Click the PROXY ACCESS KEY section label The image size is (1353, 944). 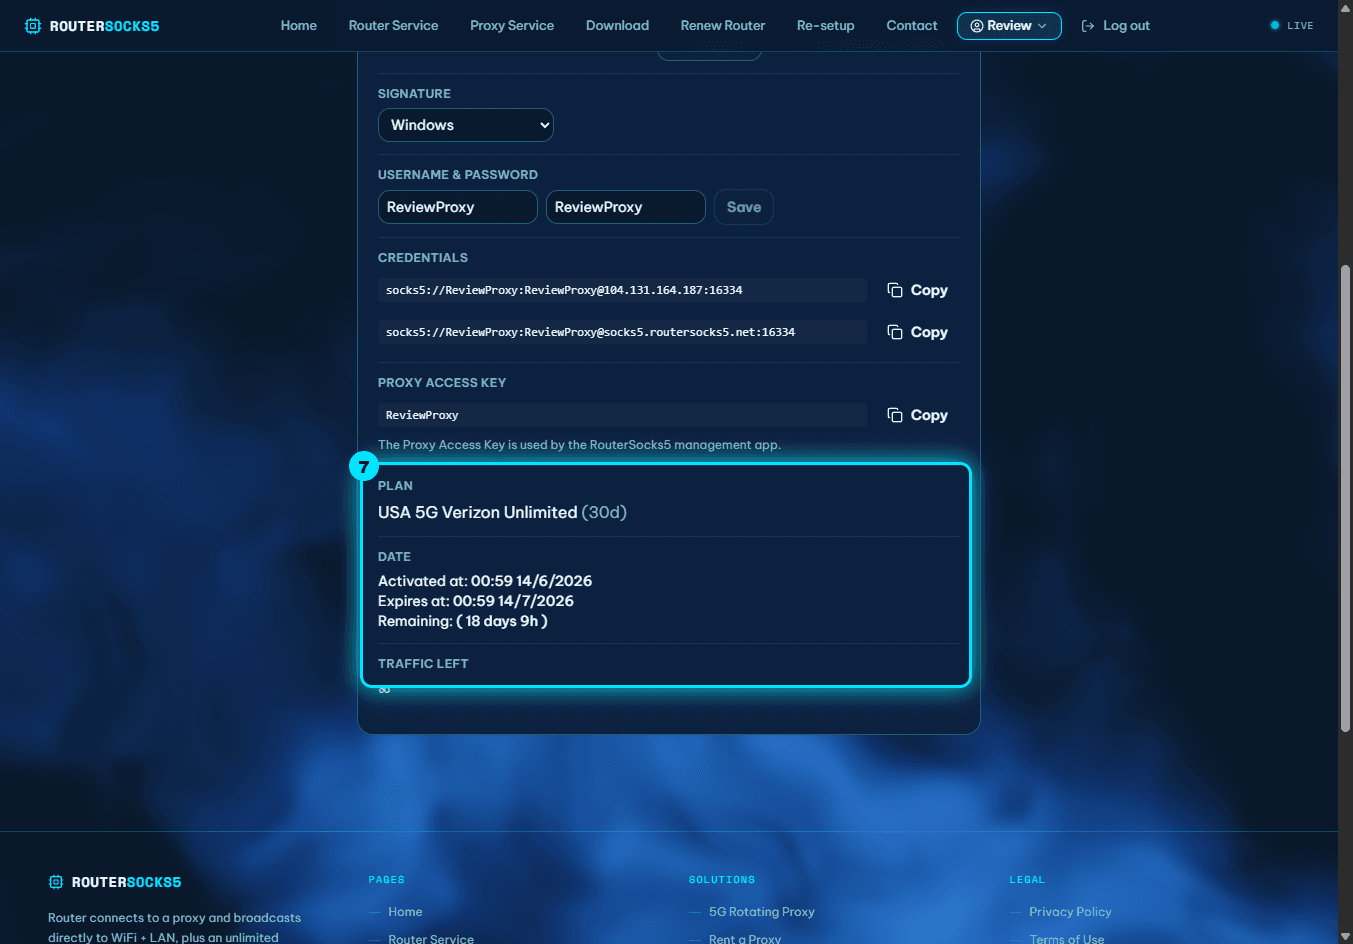tap(442, 383)
